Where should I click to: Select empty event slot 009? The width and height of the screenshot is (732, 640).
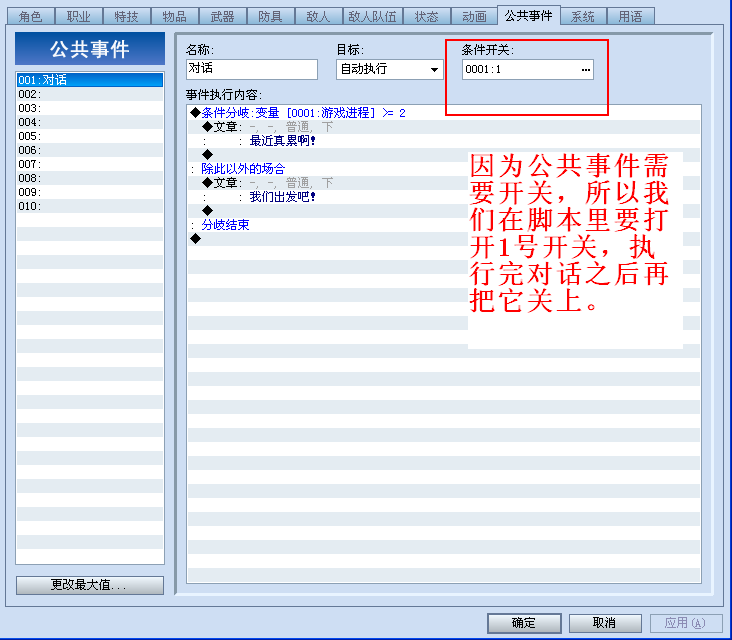(x=90, y=192)
